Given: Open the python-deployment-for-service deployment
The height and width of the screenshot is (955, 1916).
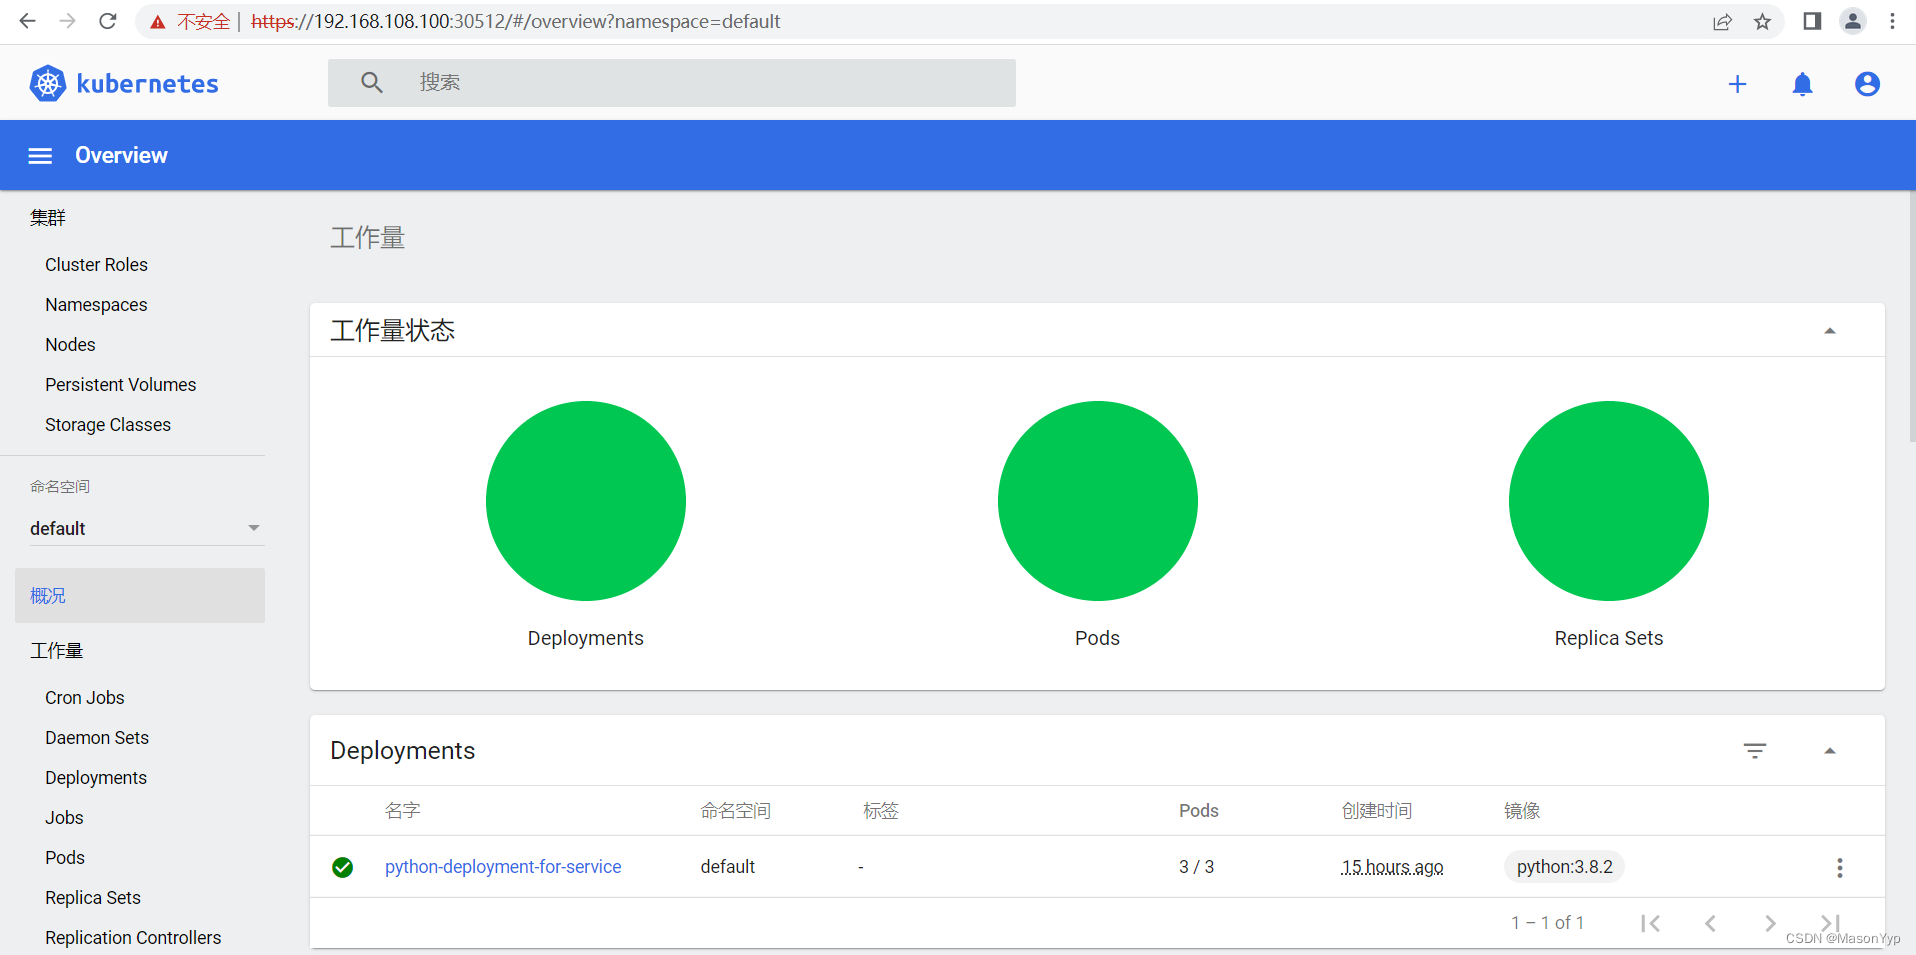Looking at the screenshot, I should click(503, 867).
